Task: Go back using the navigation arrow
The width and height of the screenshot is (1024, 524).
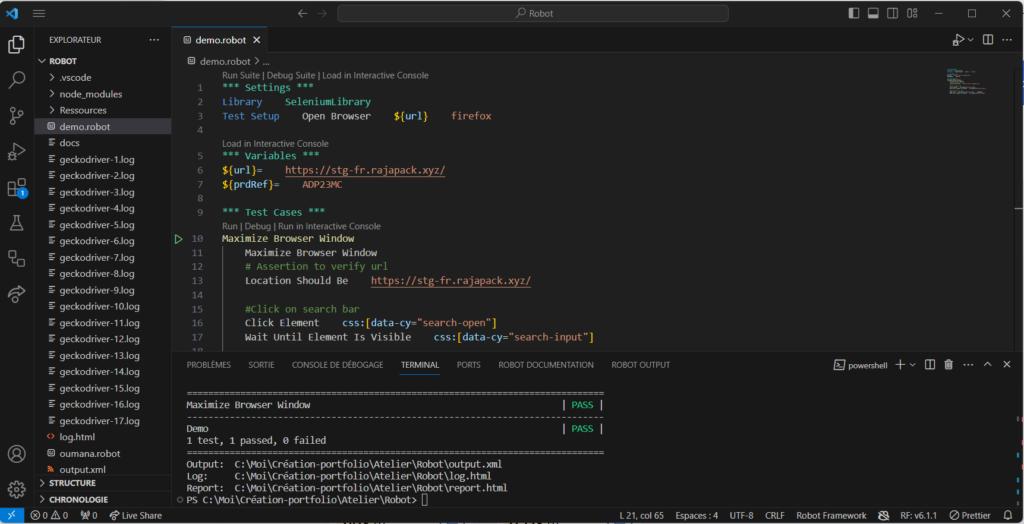Action: tap(302, 14)
